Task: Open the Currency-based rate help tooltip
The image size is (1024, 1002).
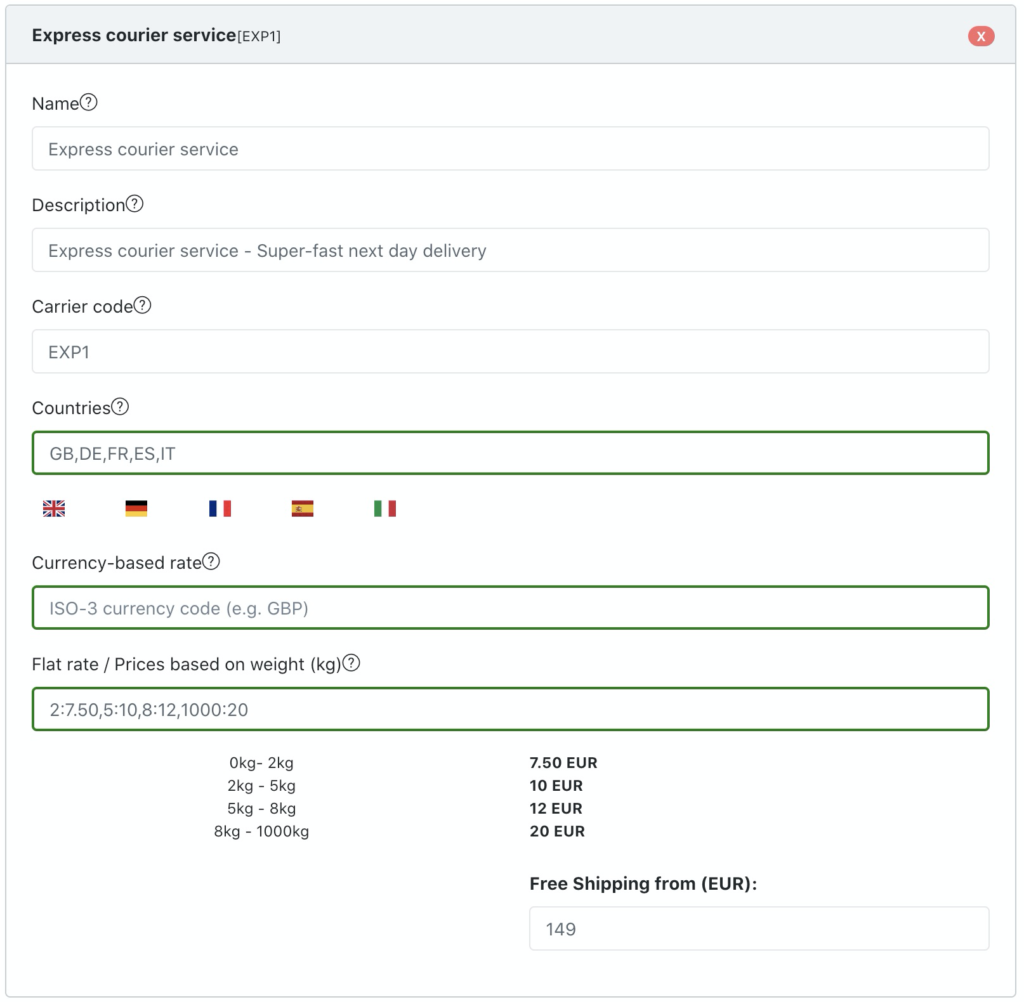Action: coord(211,562)
